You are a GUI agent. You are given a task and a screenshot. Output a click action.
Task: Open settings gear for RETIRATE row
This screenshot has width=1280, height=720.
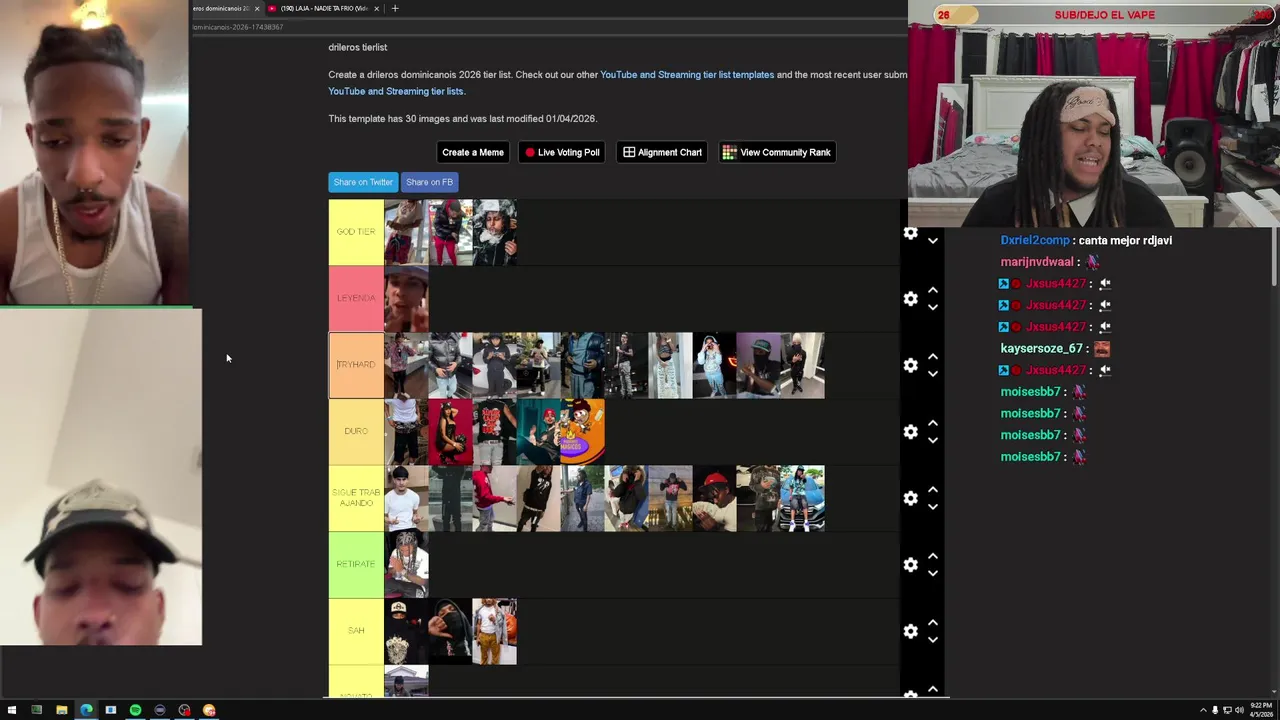(910, 565)
